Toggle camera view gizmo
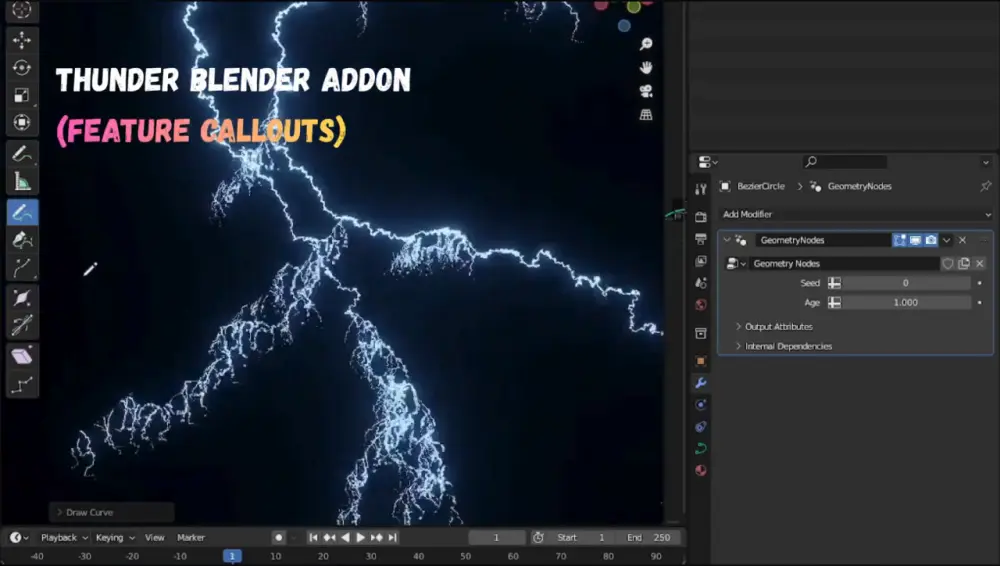Screen dimensions: 1000x566 click(646, 91)
